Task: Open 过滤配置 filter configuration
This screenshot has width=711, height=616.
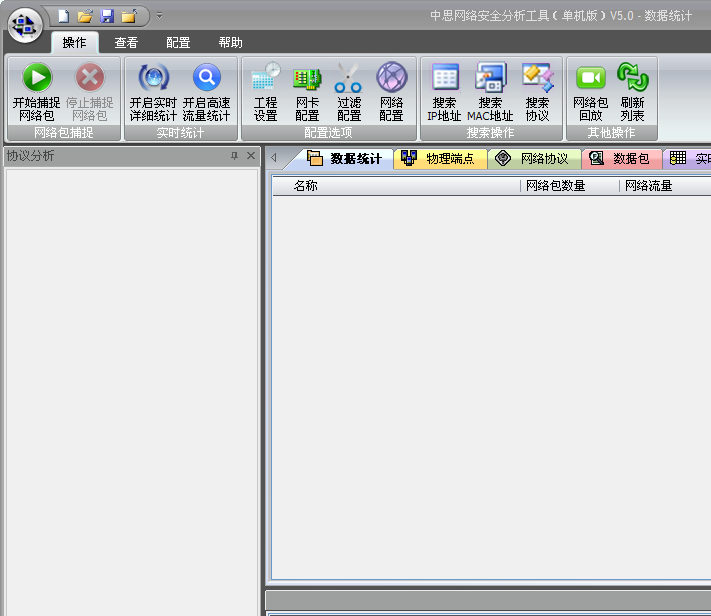Action: (x=349, y=78)
